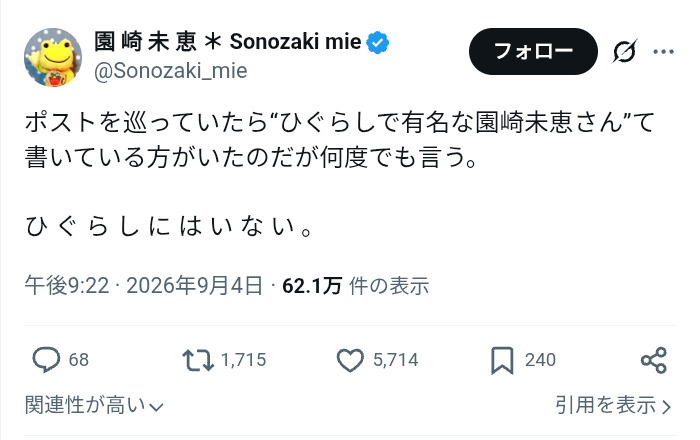The width and height of the screenshot is (700, 440).
Task: Open the share icon menu
Action: 654,360
